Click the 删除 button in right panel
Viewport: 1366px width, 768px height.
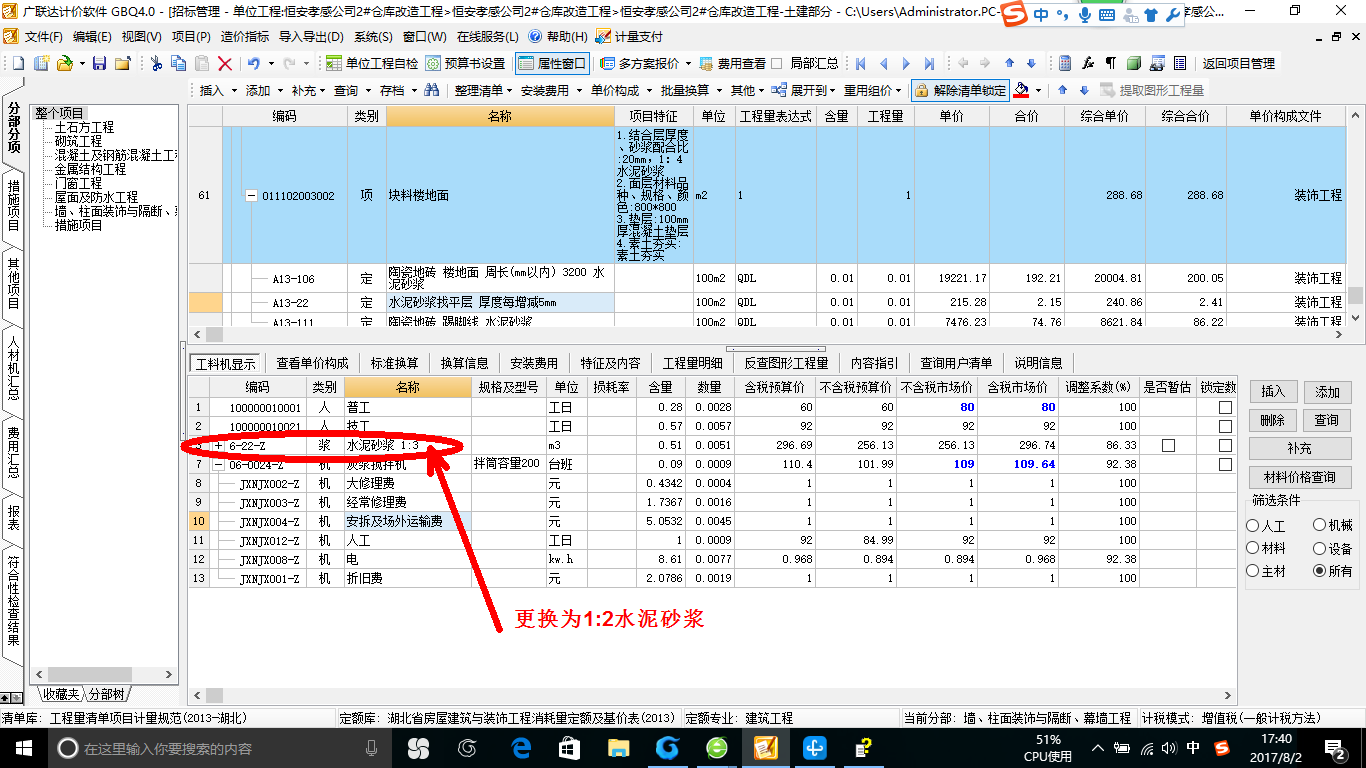(1272, 420)
